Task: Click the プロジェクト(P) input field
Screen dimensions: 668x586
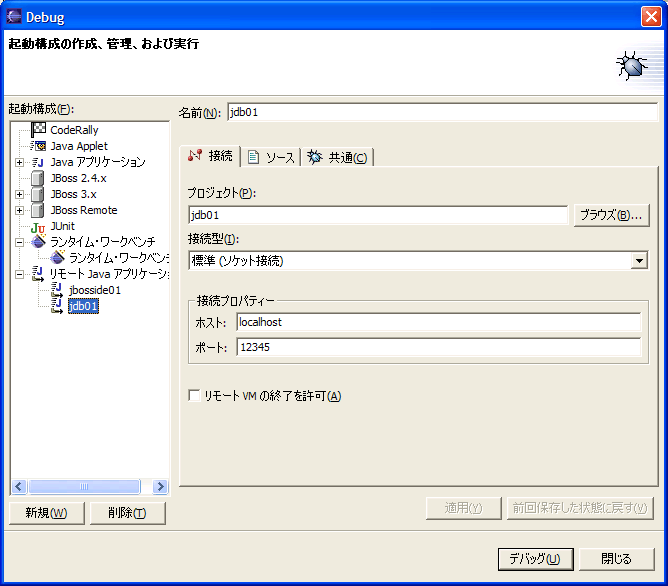Action: (x=378, y=215)
